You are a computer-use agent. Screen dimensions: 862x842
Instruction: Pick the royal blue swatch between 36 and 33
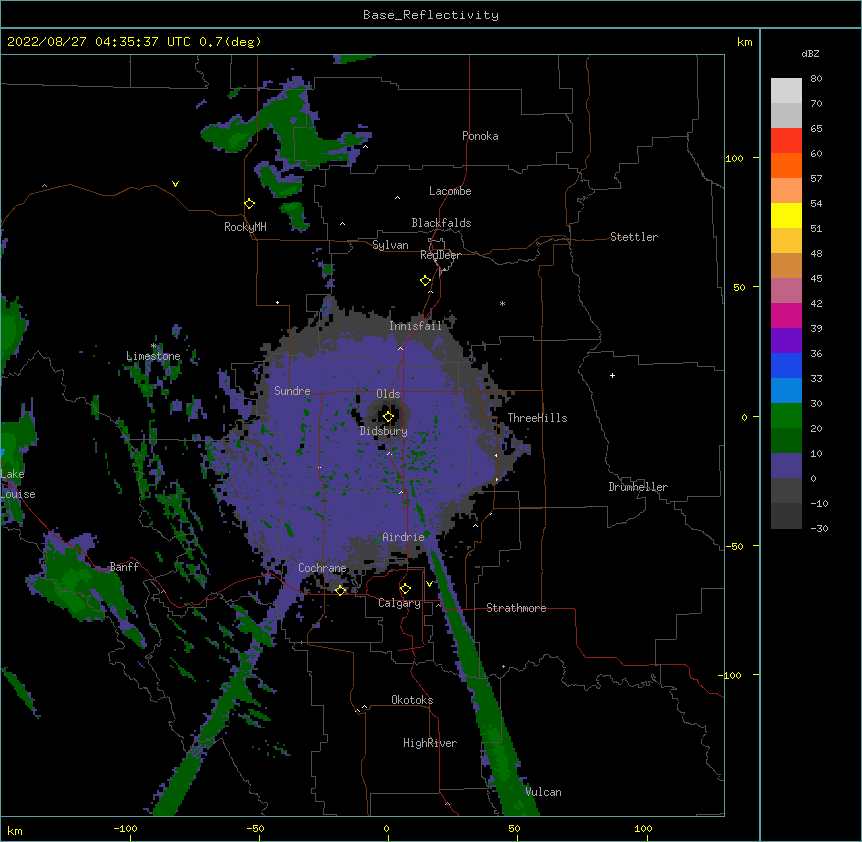pos(786,365)
